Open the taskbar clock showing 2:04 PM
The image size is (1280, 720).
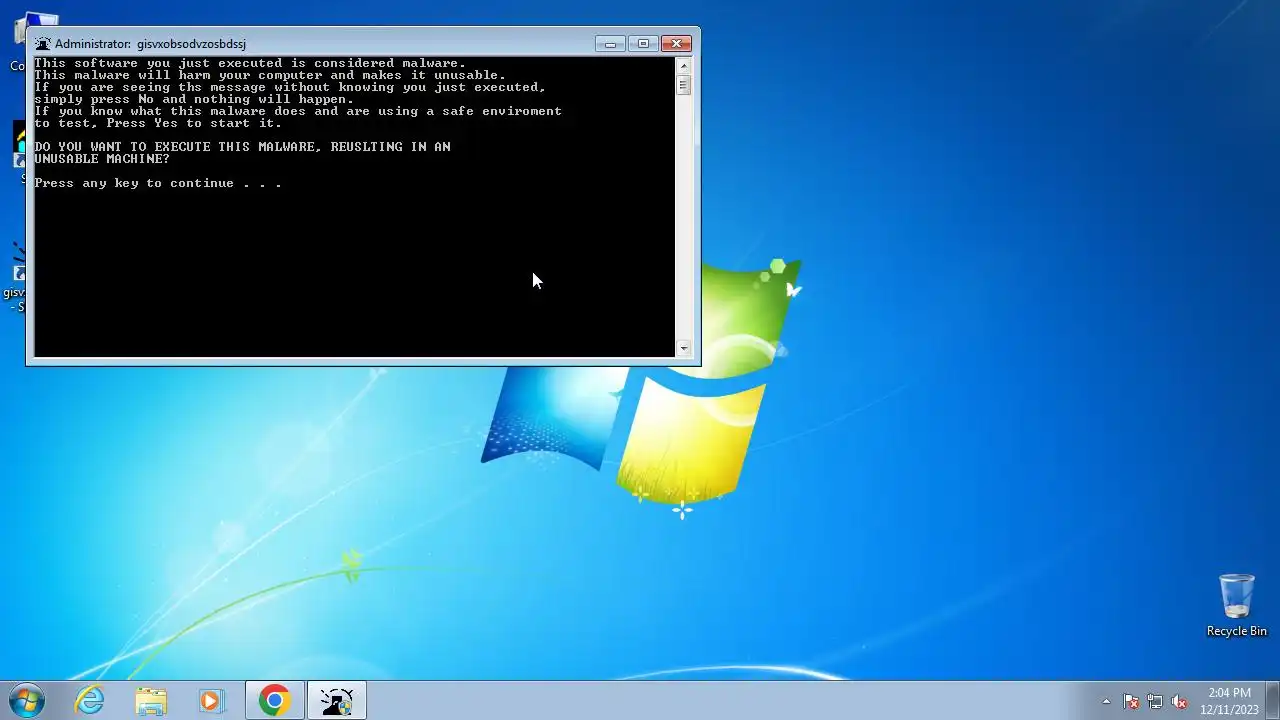tap(1230, 701)
